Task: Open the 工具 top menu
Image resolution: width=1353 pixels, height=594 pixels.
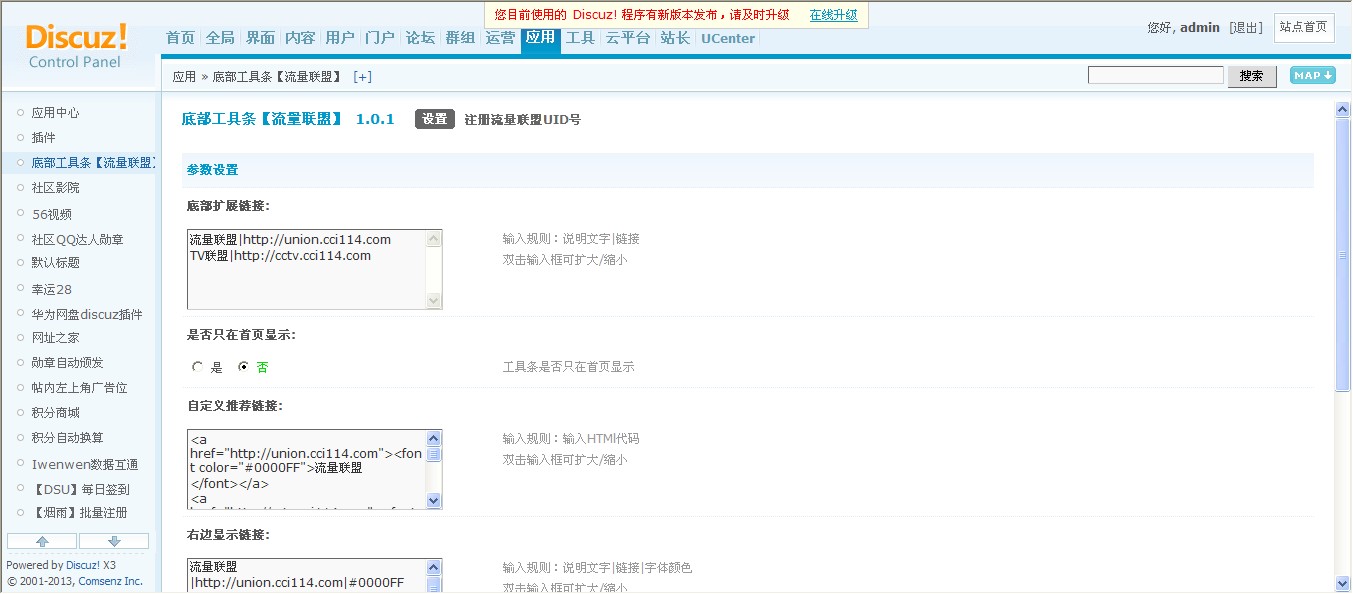Action: [580, 38]
